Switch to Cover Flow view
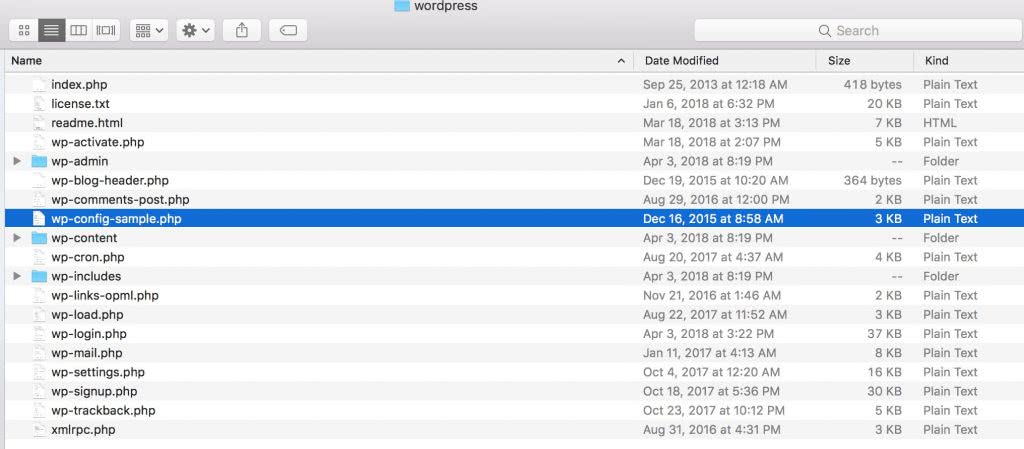This screenshot has width=1024, height=449. [x=106, y=30]
